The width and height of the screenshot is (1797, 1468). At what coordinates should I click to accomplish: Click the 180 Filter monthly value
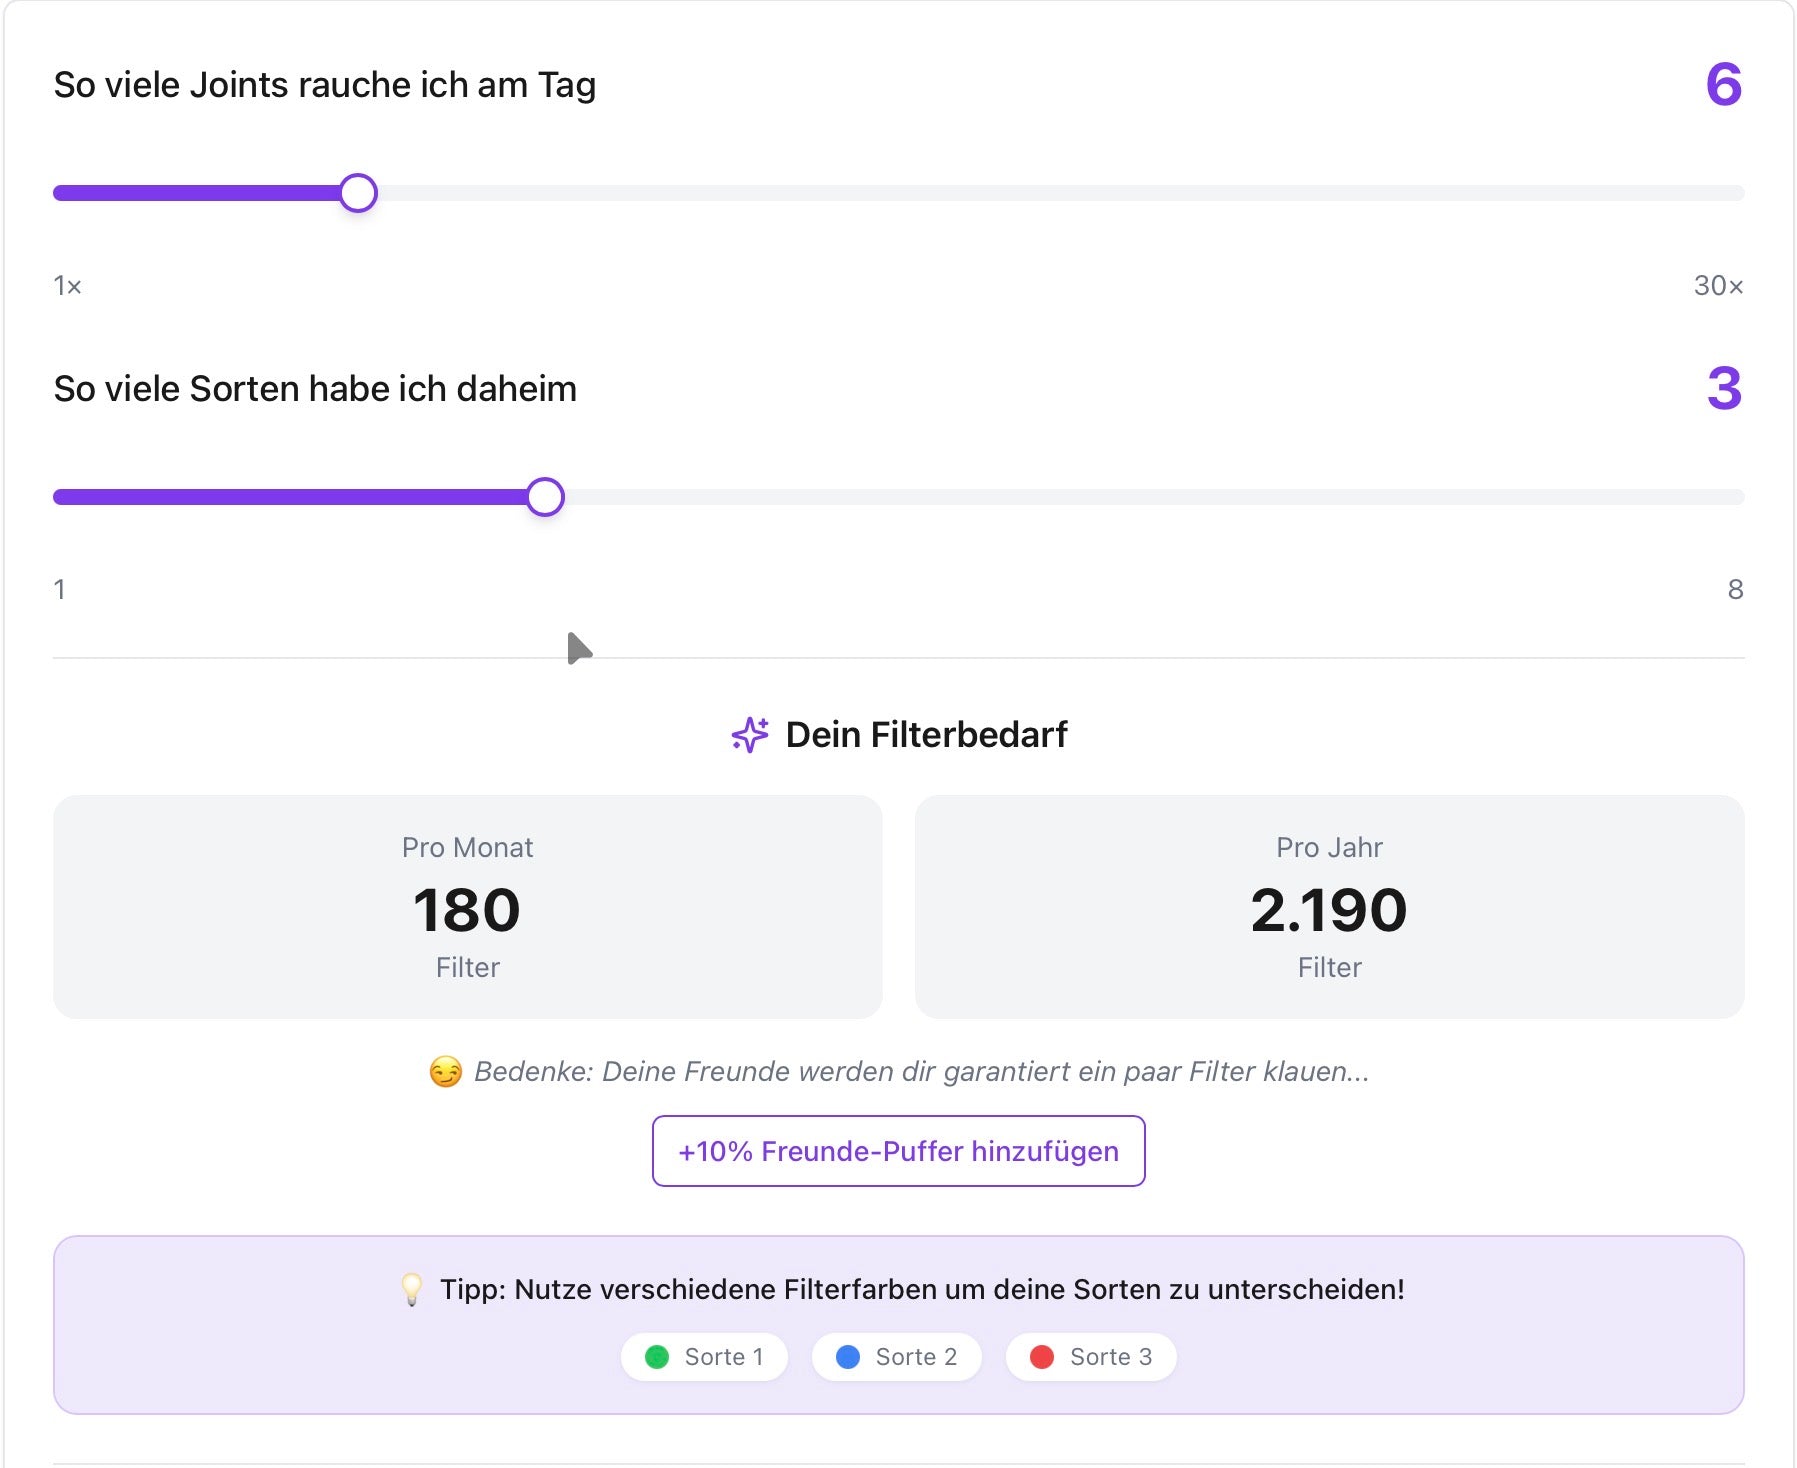point(467,910)
